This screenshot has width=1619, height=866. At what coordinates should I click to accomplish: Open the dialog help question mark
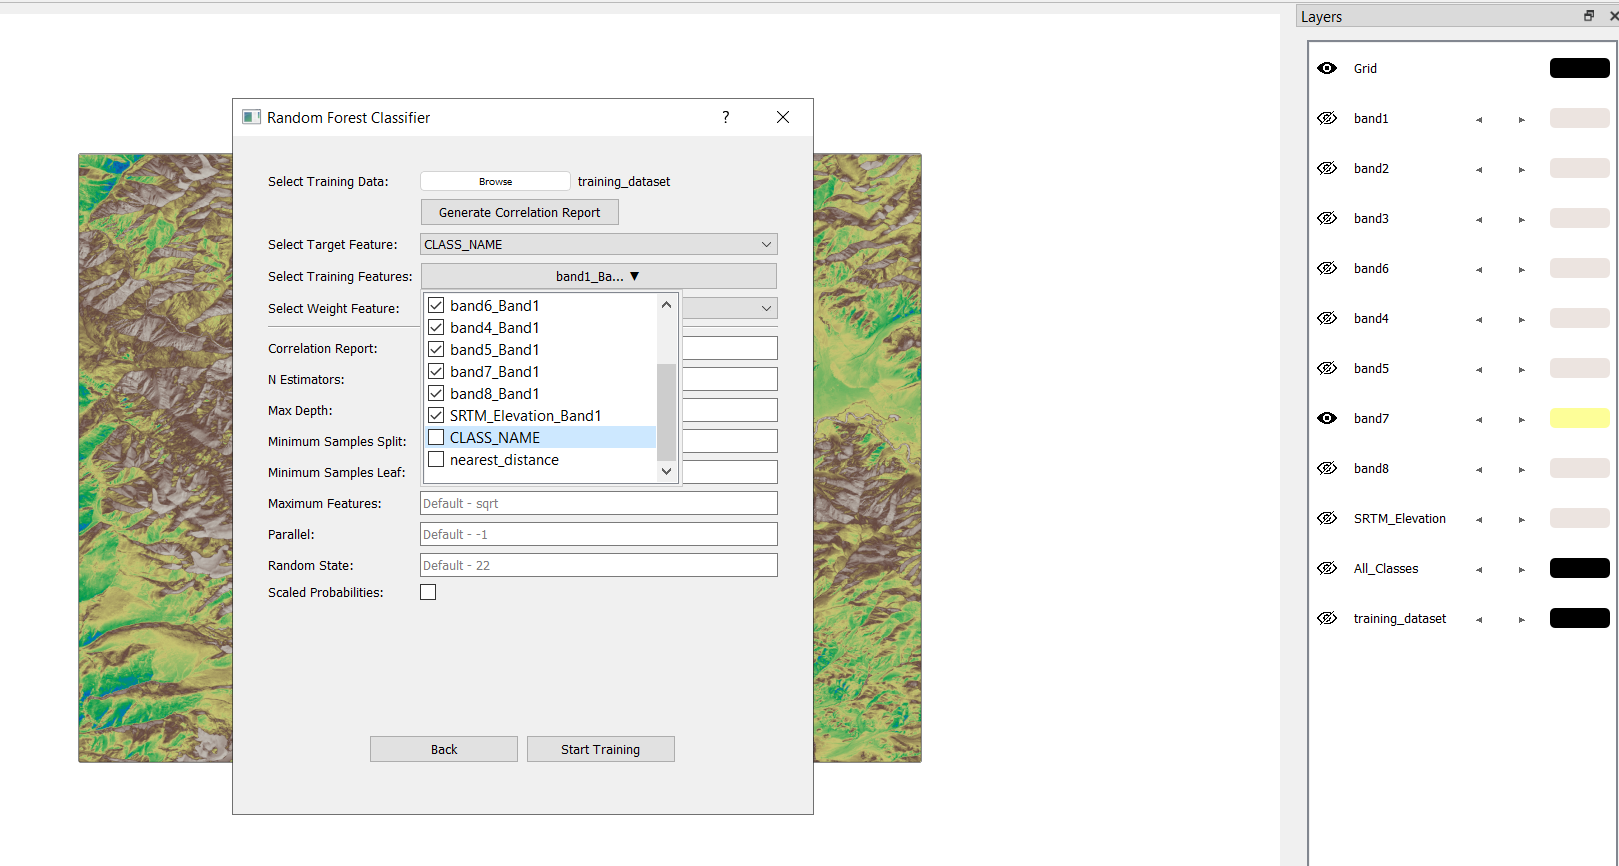(726, 117)
